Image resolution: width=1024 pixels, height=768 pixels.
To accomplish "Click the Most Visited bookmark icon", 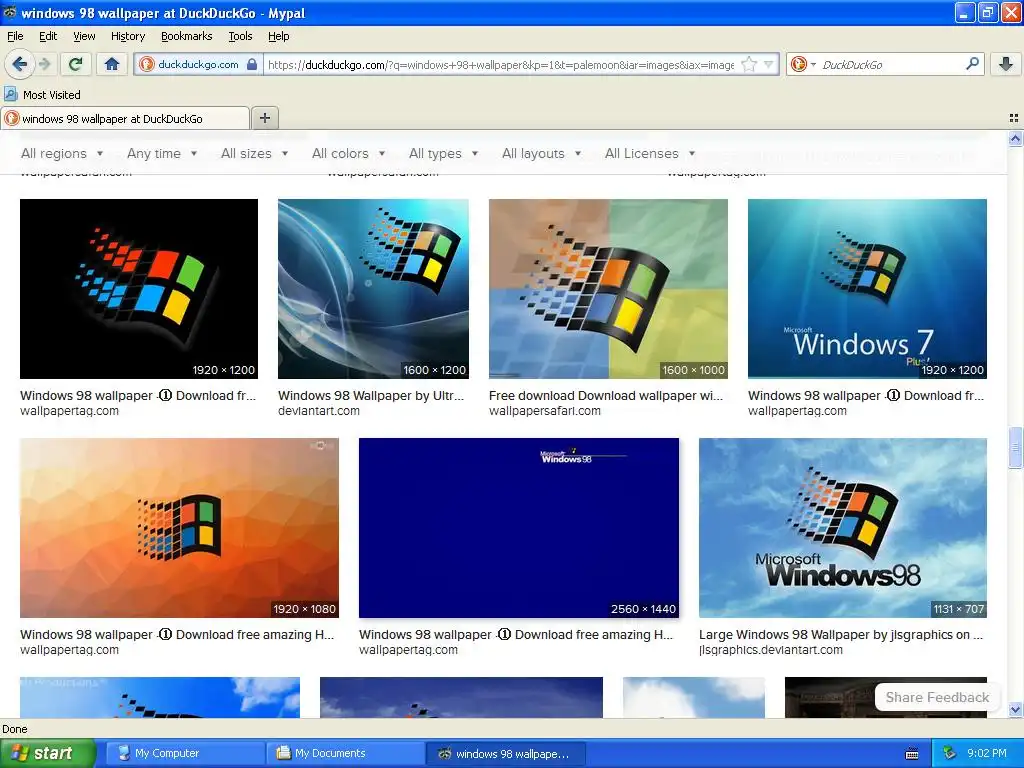I will (x=10, y=94).
